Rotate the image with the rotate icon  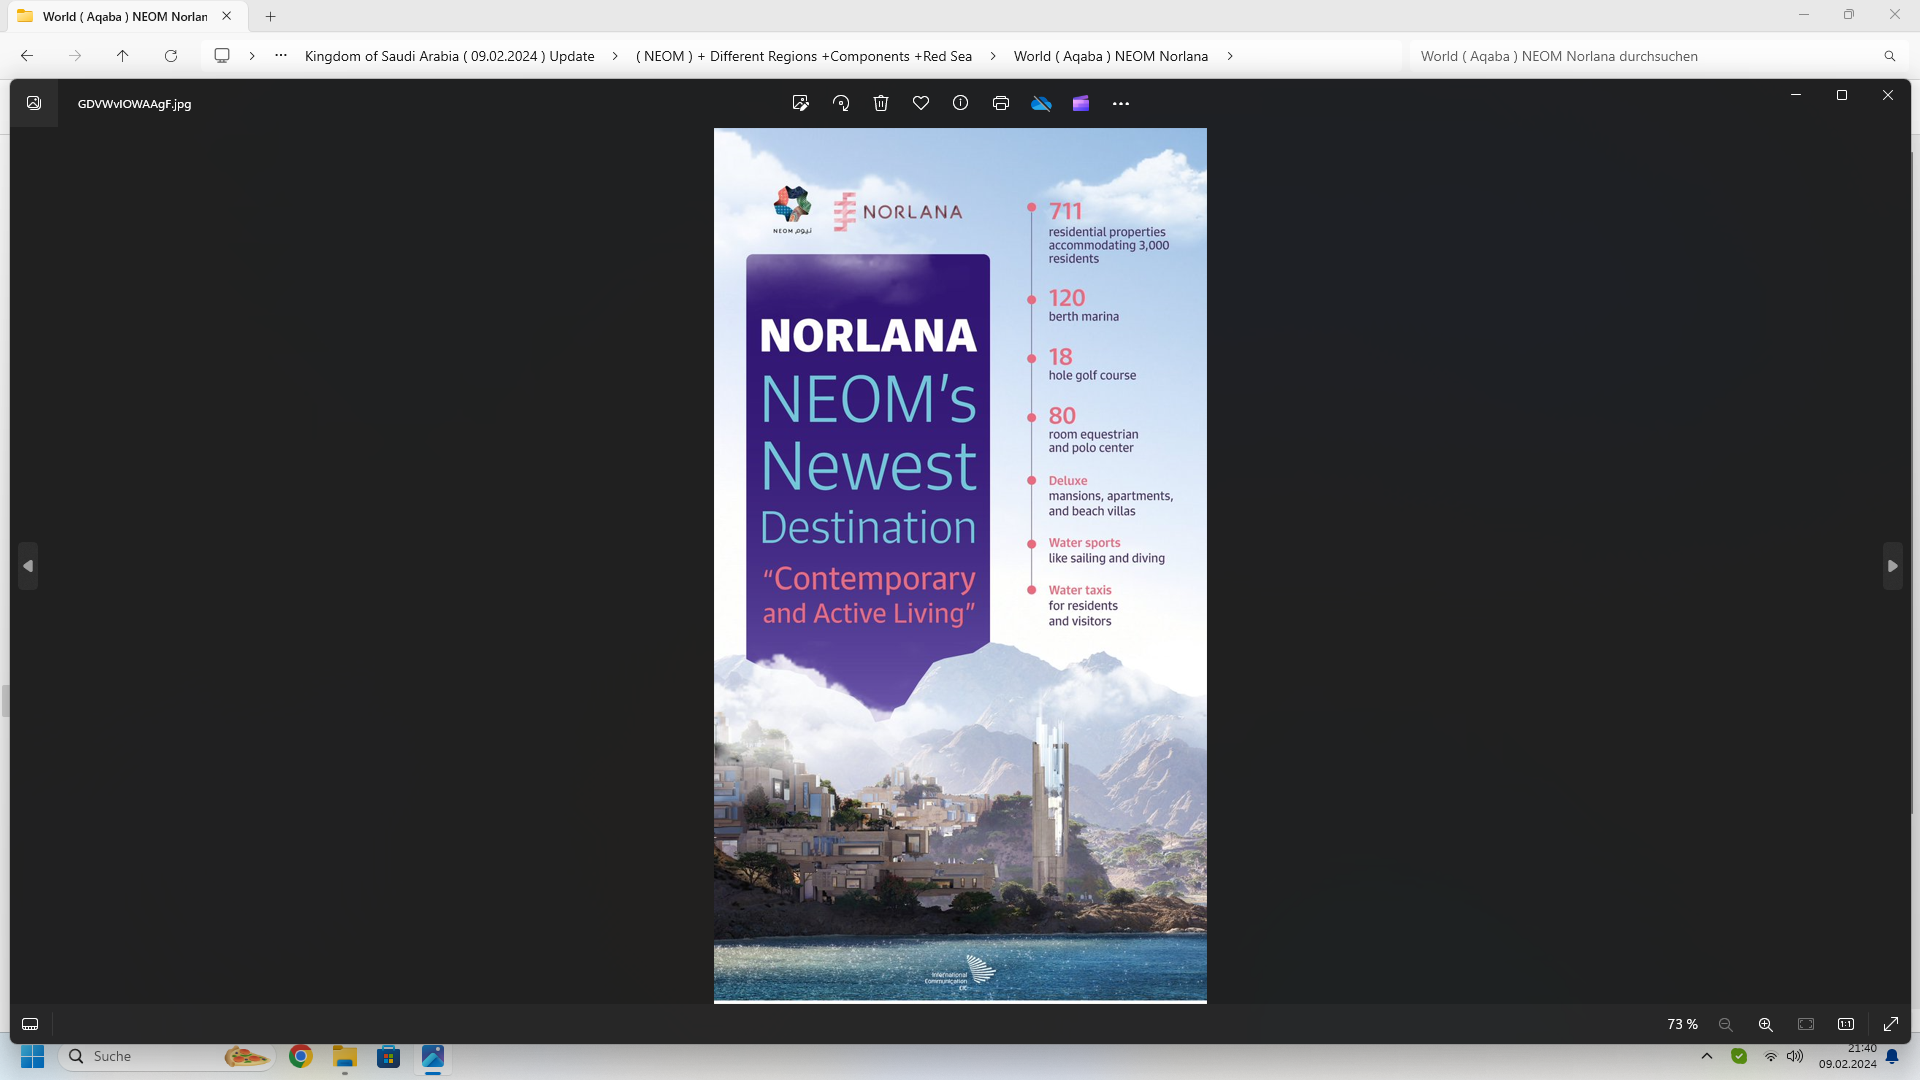841,103
